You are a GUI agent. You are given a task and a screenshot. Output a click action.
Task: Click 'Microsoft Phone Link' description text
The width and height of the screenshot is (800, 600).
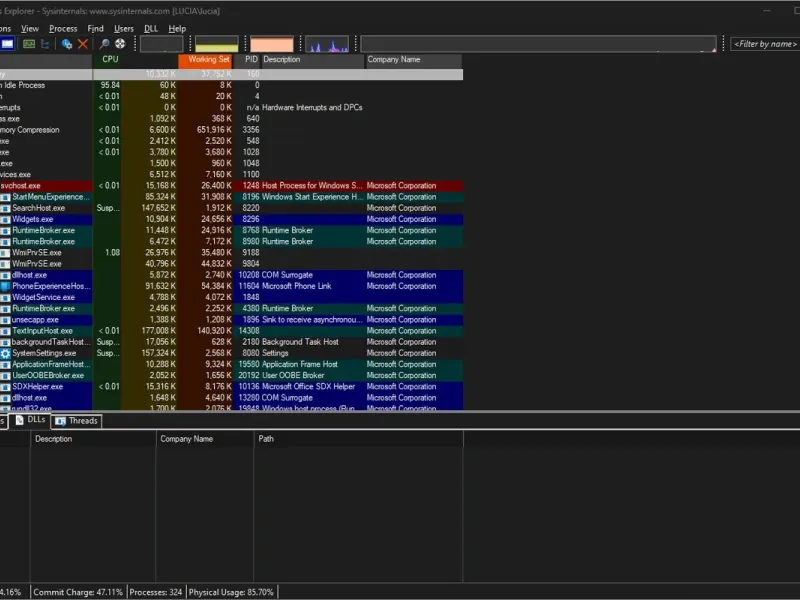[296, 286]
